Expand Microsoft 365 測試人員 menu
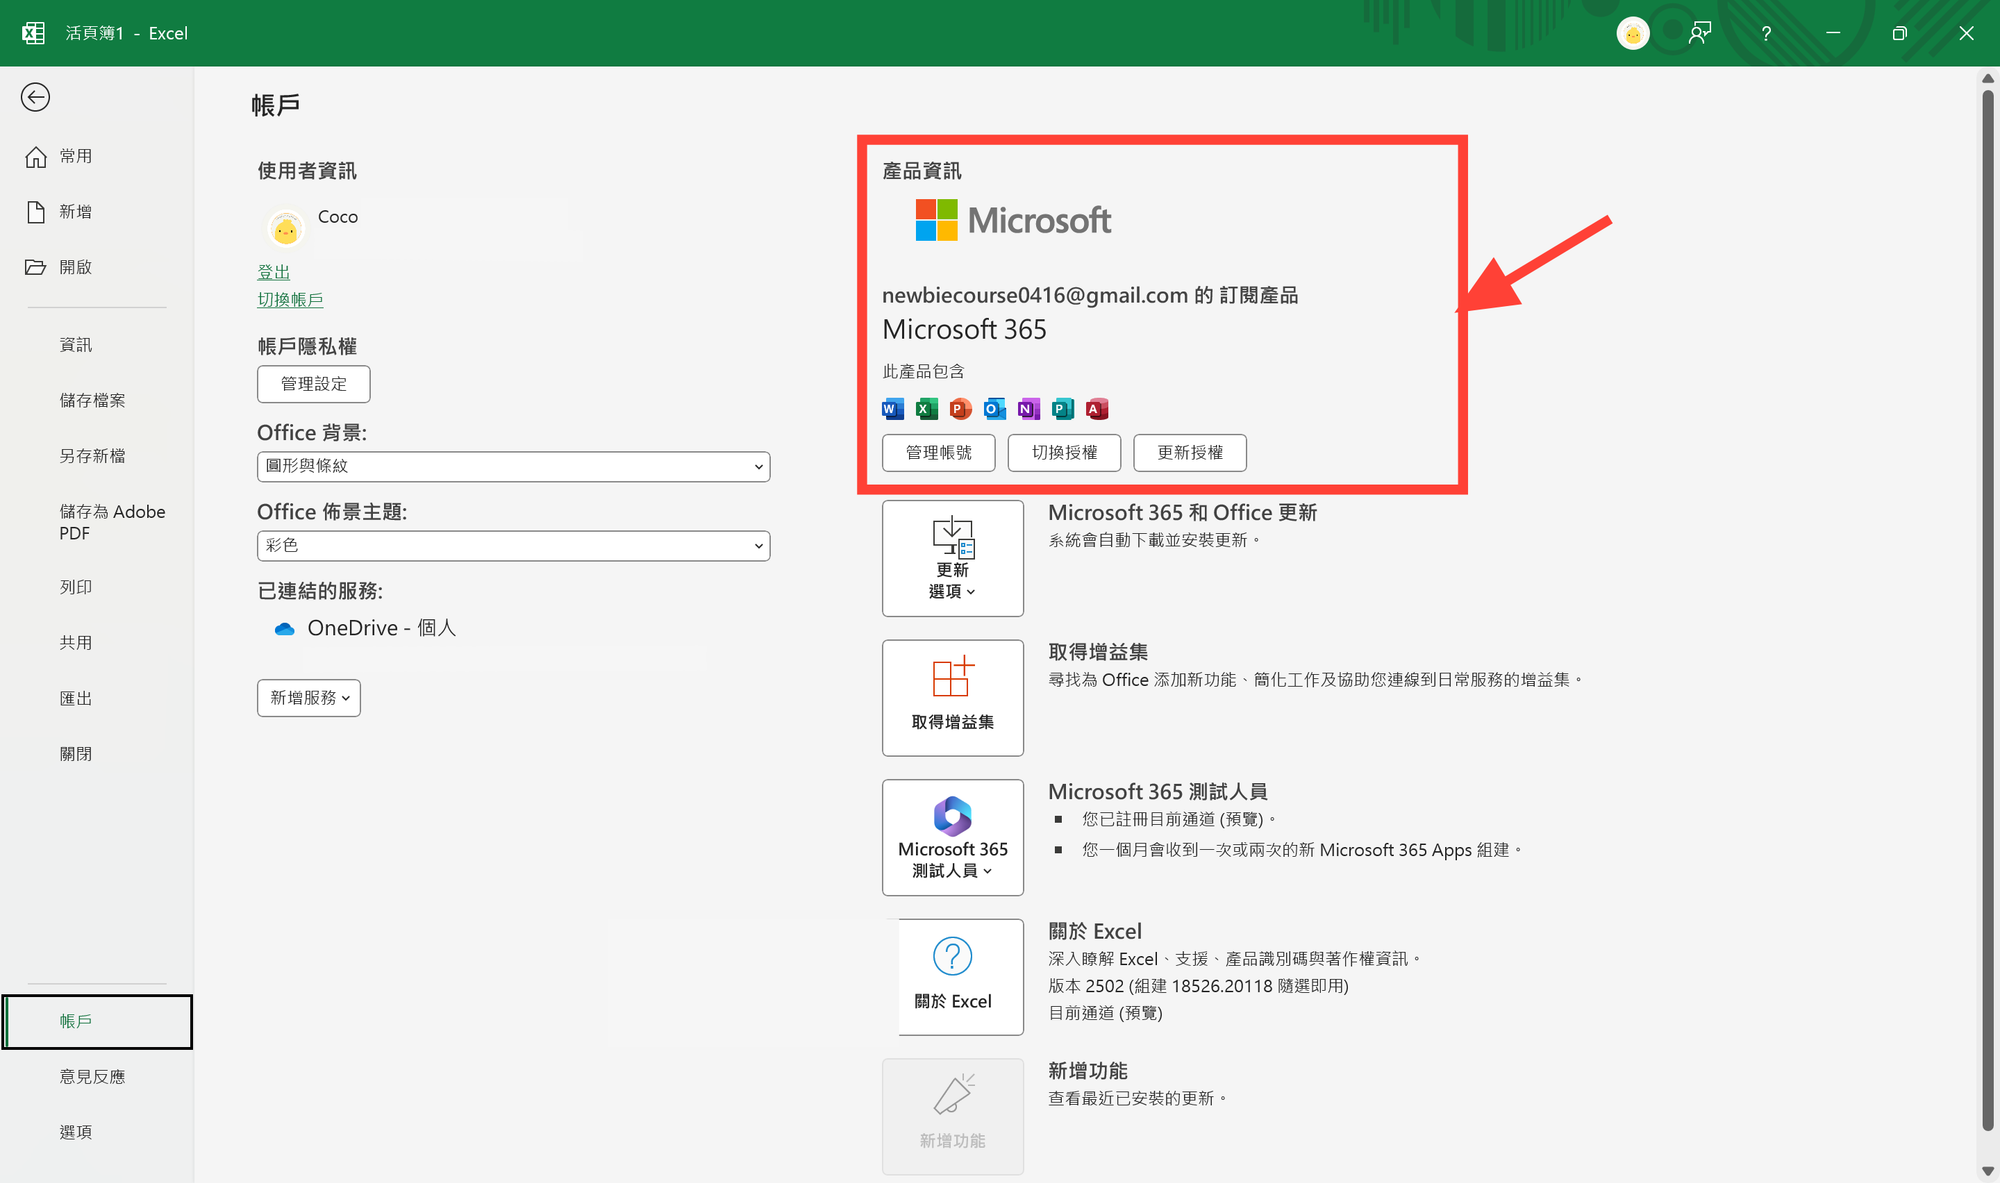 [x=952, y=837]
